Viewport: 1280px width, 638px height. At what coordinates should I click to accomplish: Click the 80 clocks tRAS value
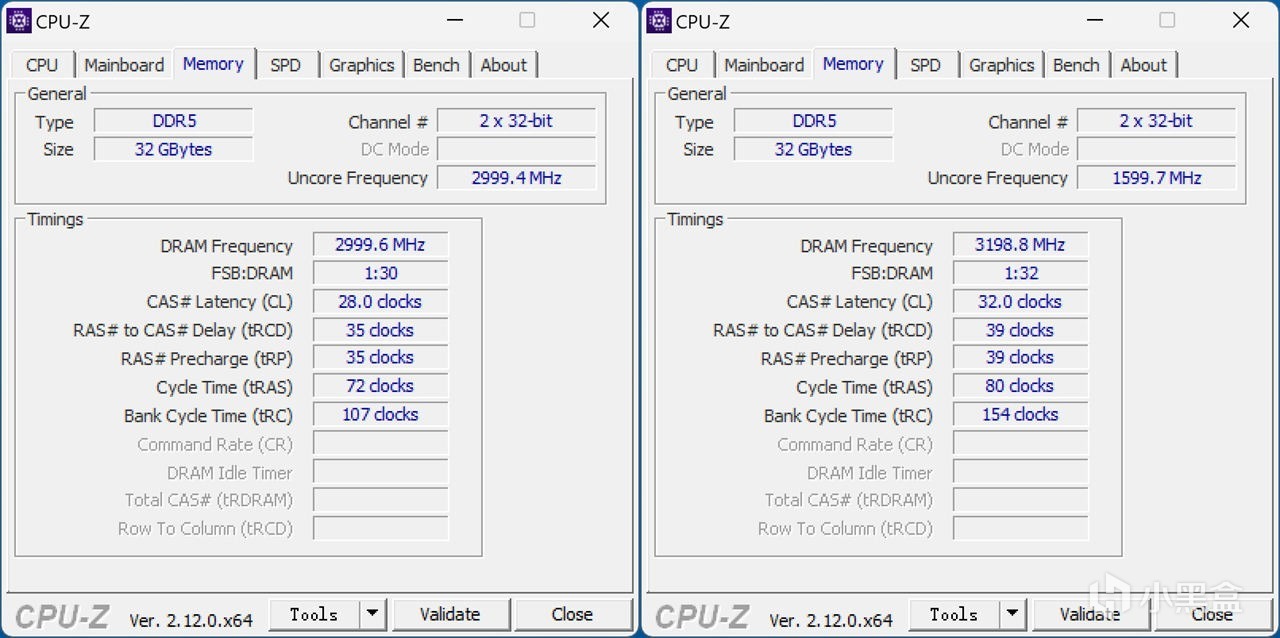(x=1020, y=386)
